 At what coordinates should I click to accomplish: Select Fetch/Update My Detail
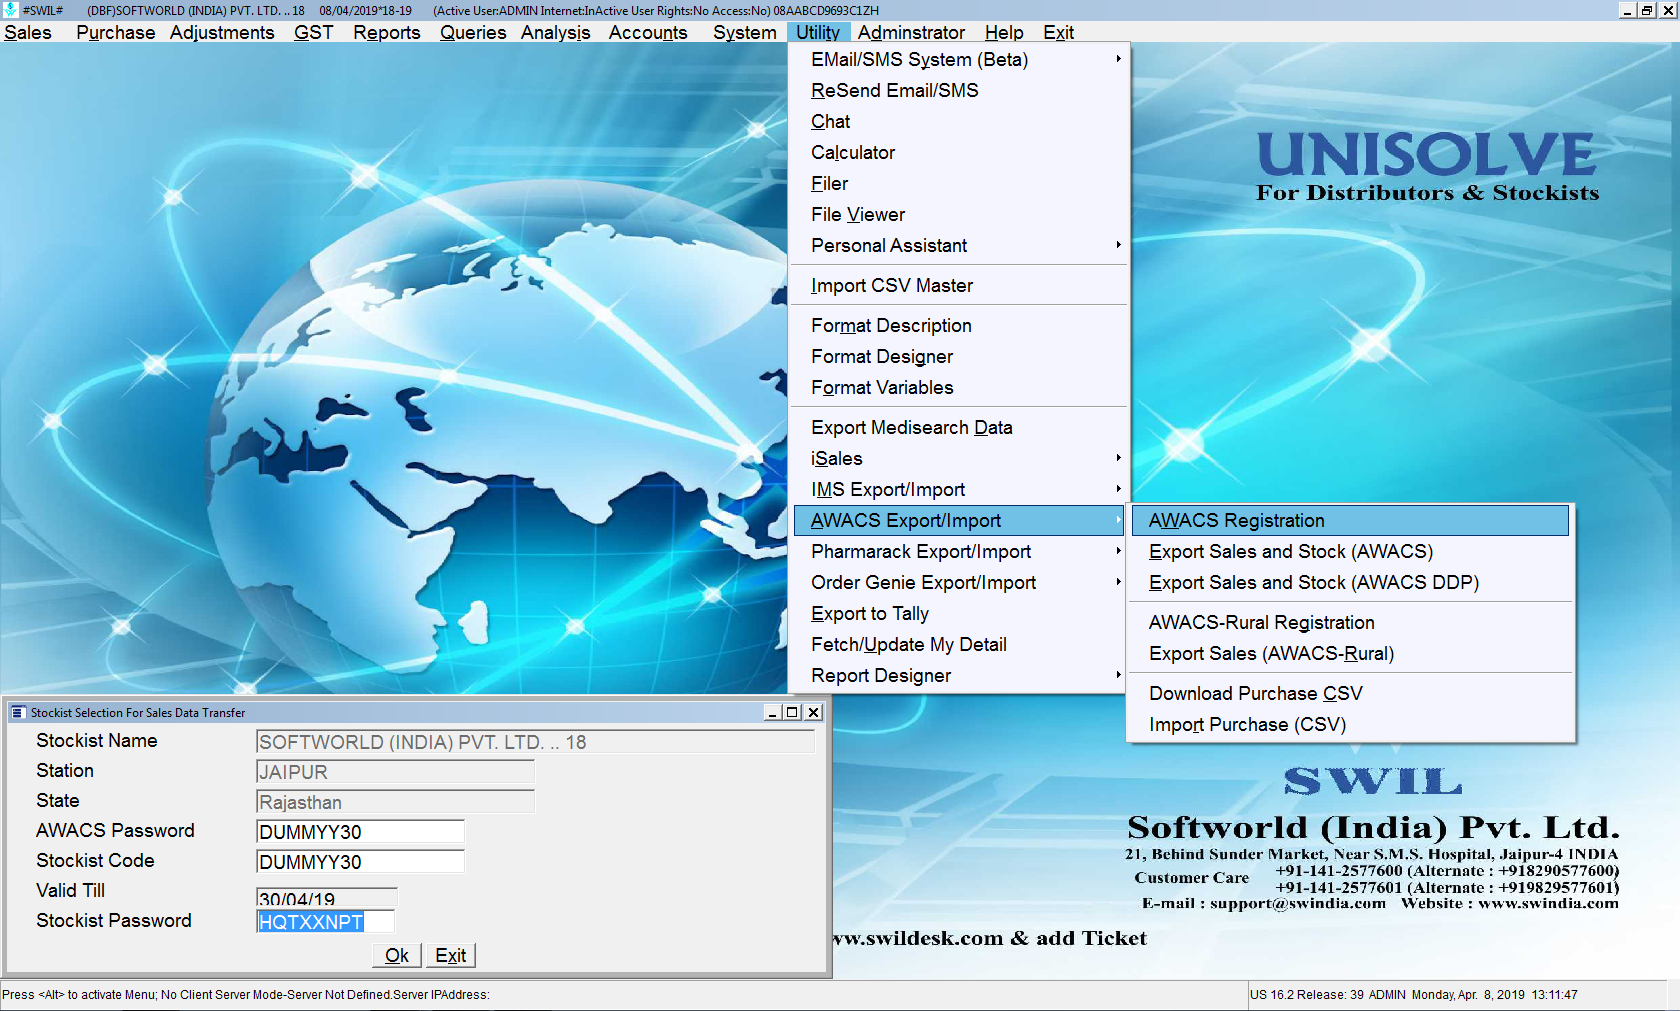coord(961,644)
